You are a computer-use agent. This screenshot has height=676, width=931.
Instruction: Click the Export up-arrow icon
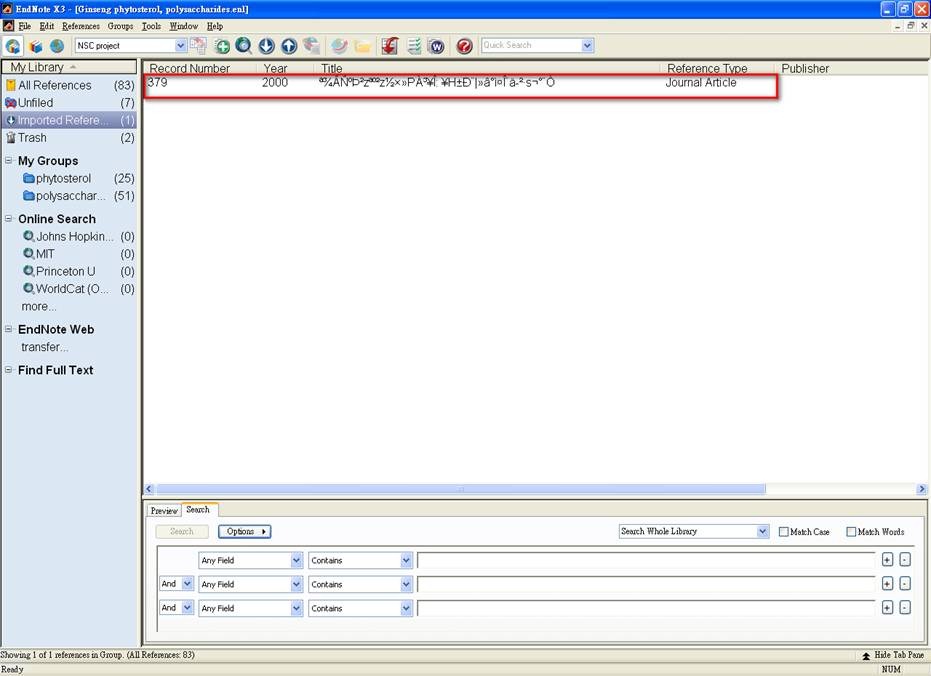click(x=289, y=46)
